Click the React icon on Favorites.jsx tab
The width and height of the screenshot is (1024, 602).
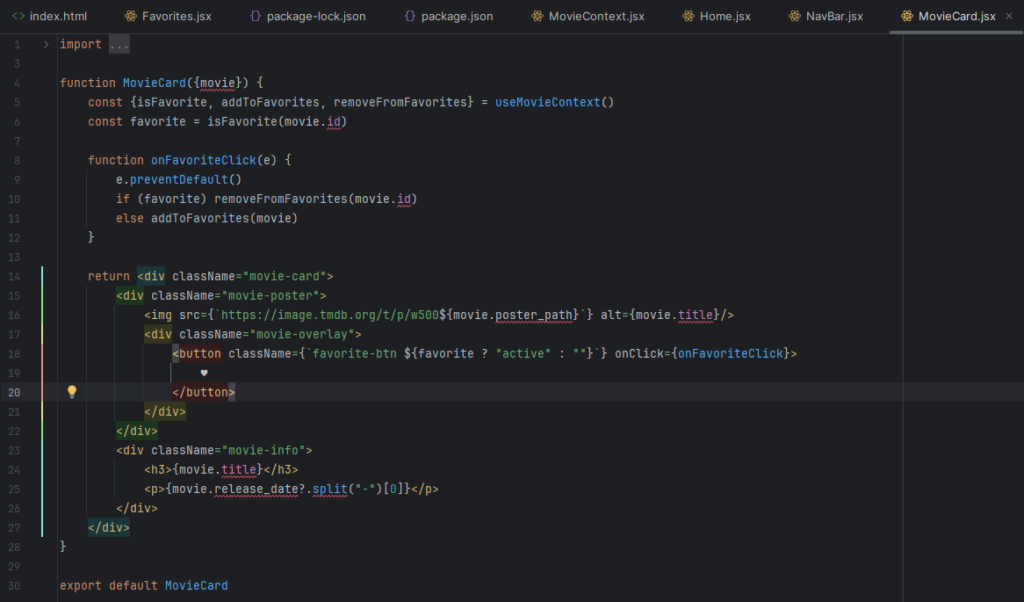[x=130, y=17]
